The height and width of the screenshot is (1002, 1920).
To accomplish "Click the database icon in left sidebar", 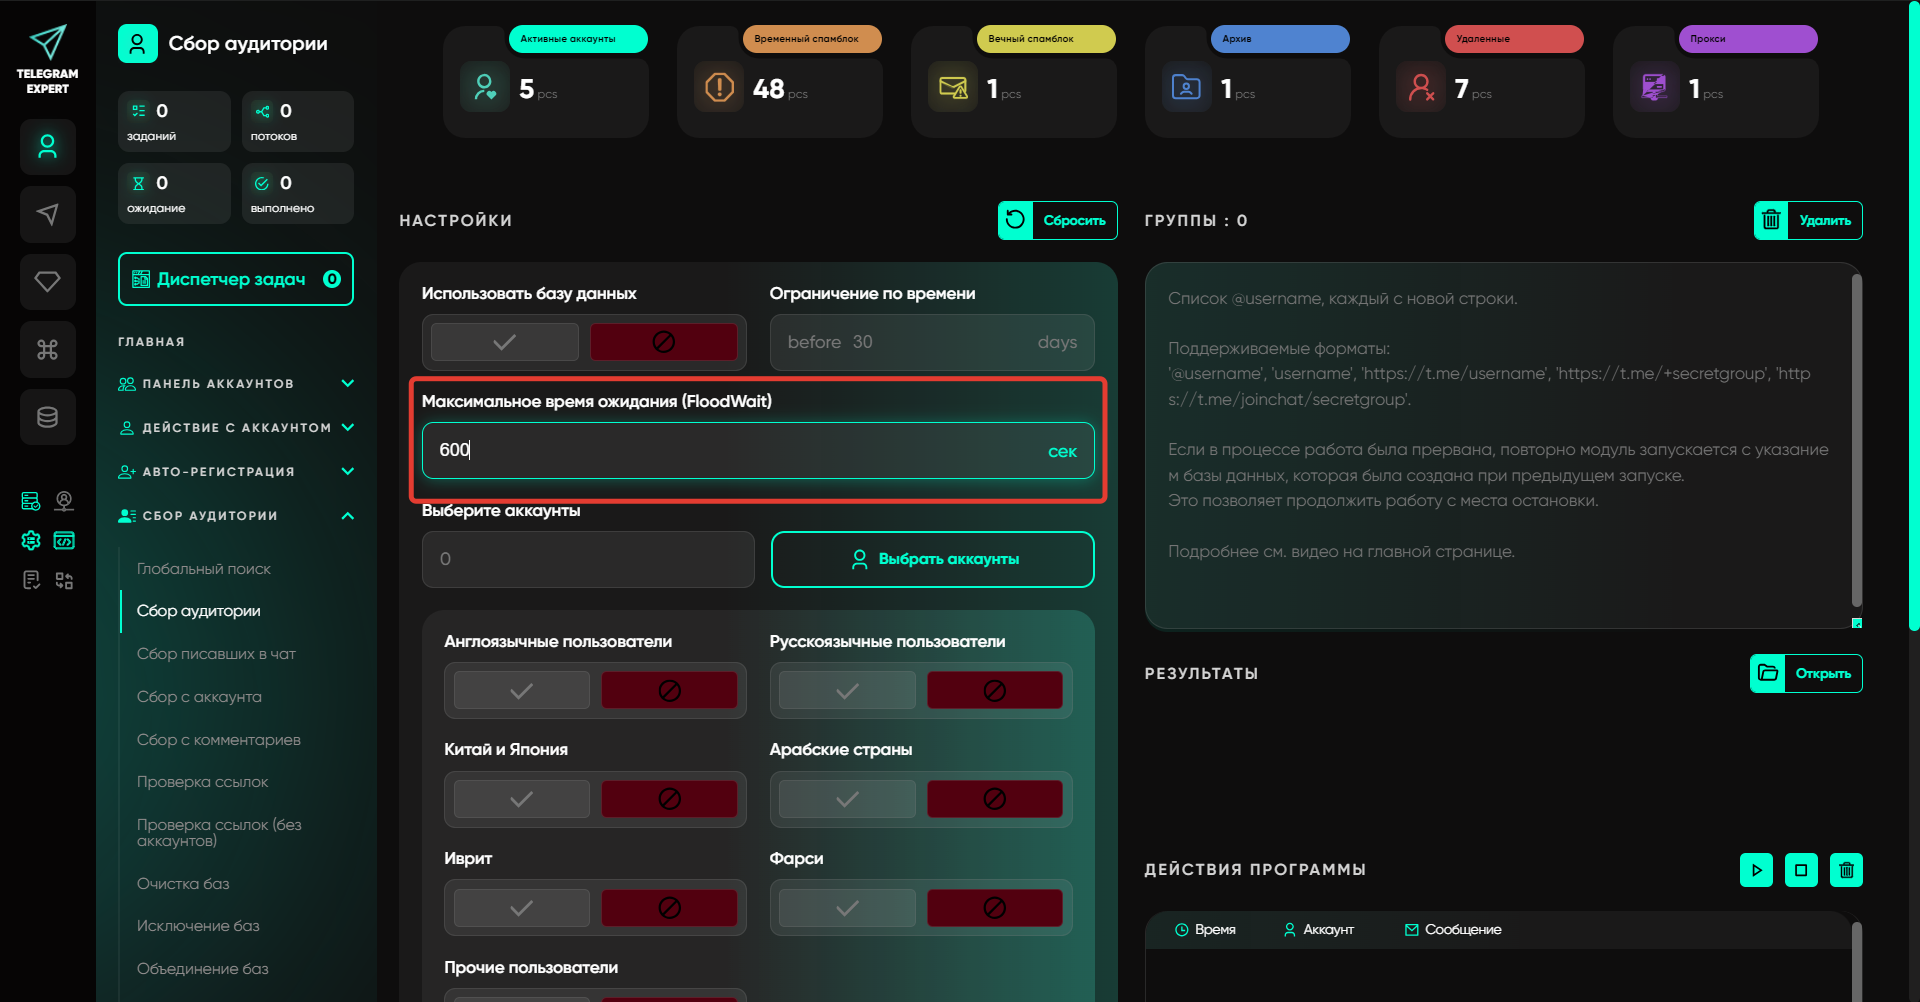I will (x=47, y=417).
